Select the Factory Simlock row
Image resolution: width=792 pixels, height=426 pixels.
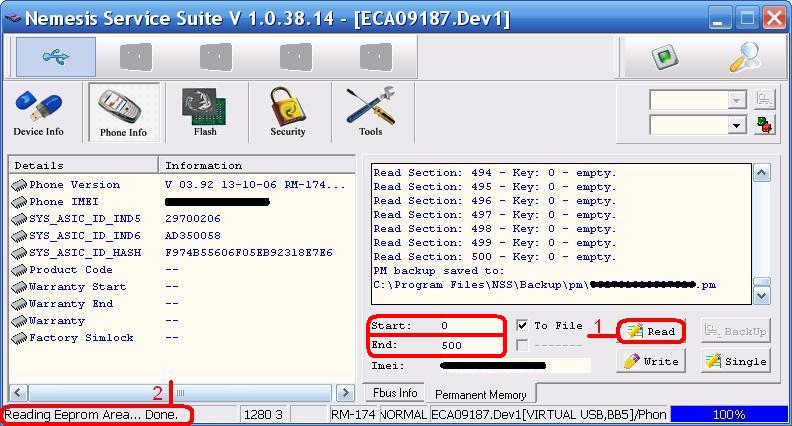coord(182,338)
